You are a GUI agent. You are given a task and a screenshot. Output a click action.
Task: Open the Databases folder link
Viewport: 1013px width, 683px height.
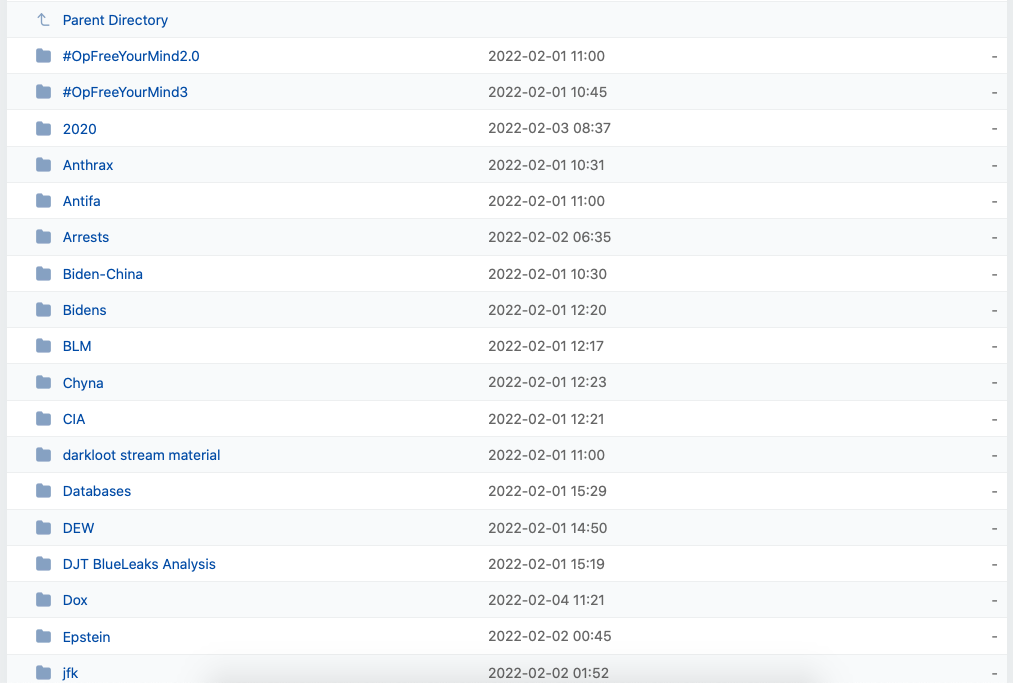97,492
